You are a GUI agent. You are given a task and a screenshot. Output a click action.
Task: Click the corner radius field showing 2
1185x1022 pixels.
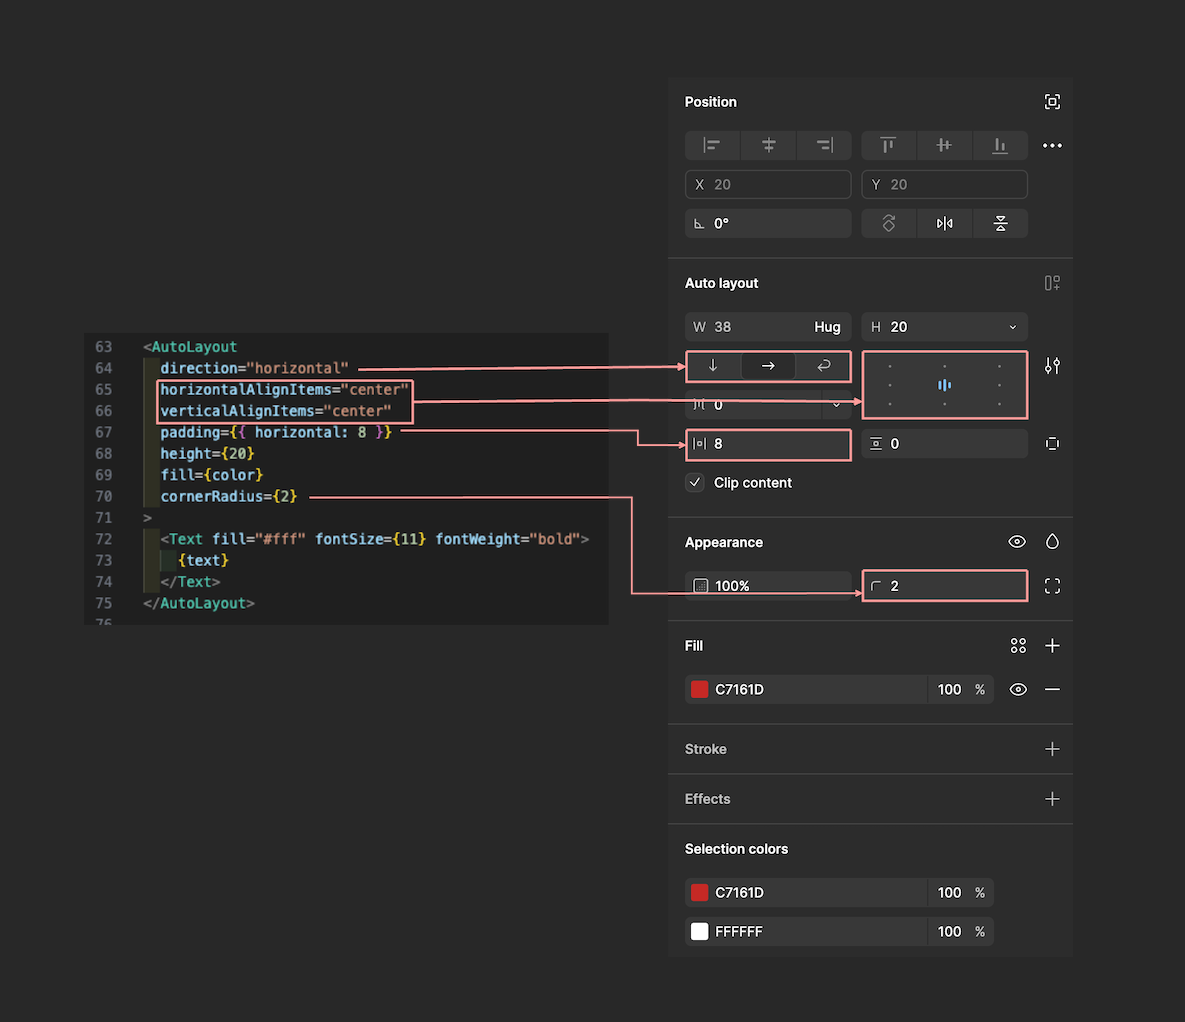click(944, 586)
